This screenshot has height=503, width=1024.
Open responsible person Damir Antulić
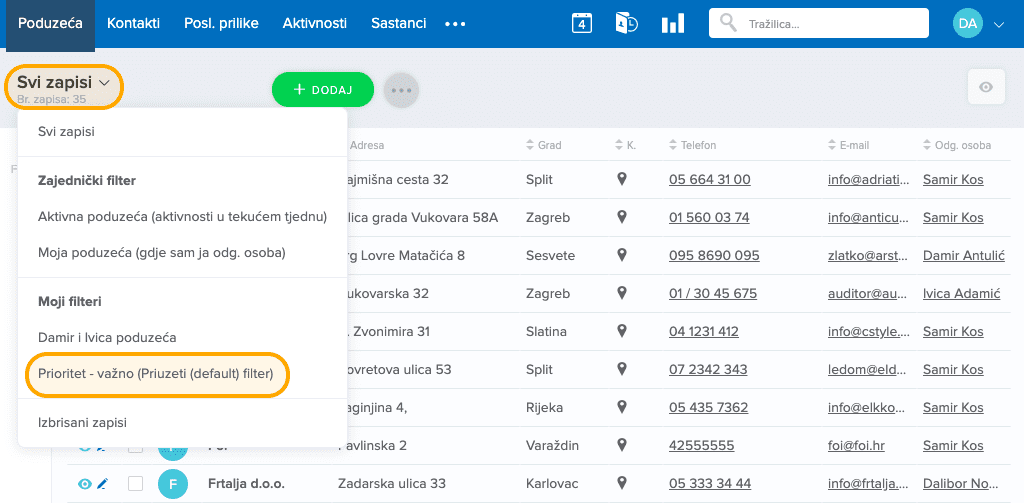963,255
